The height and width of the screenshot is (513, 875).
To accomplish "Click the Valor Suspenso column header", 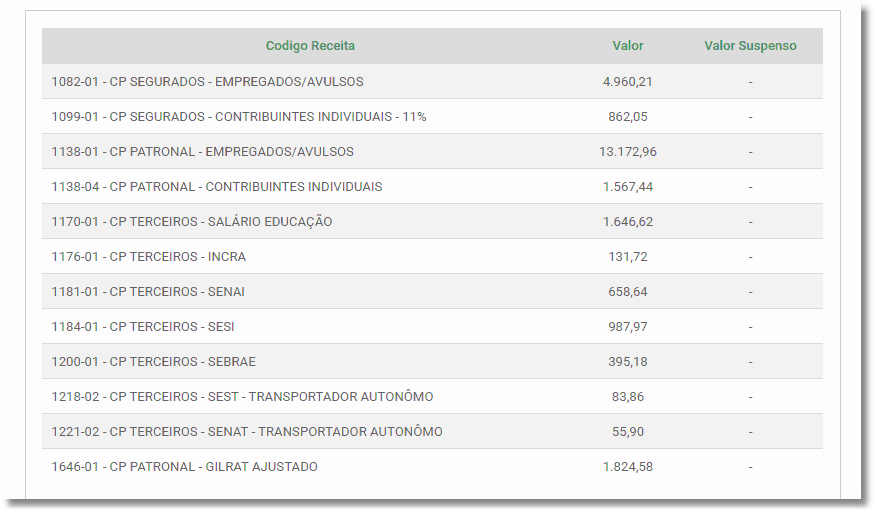I will click(750, 46).
